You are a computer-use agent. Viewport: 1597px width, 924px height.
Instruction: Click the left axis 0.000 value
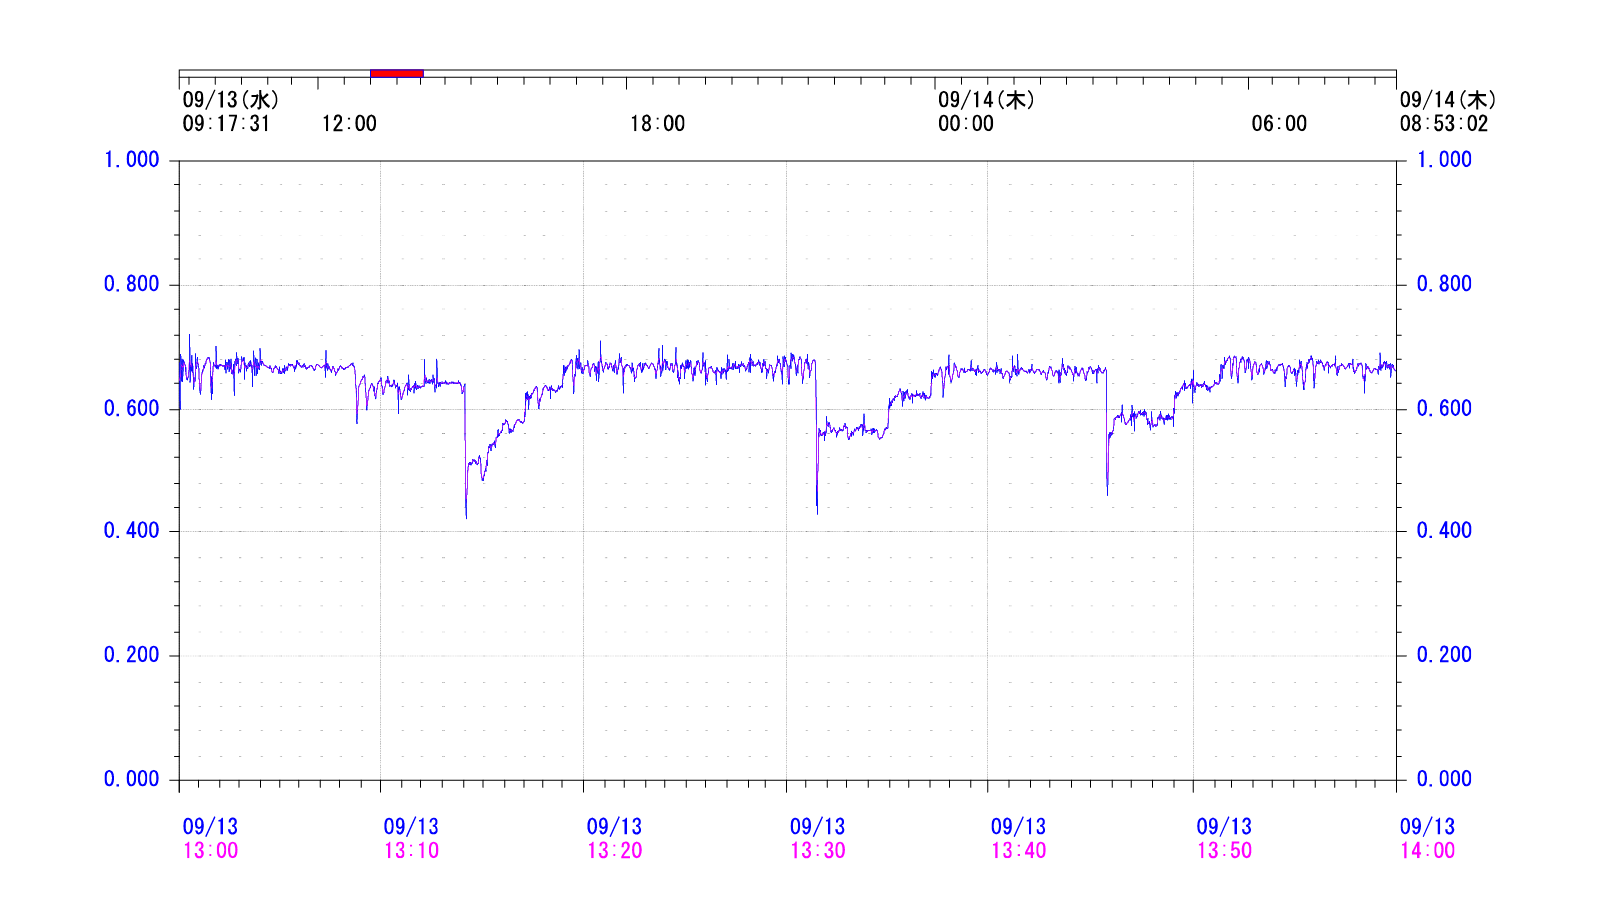tap(132, 779)
